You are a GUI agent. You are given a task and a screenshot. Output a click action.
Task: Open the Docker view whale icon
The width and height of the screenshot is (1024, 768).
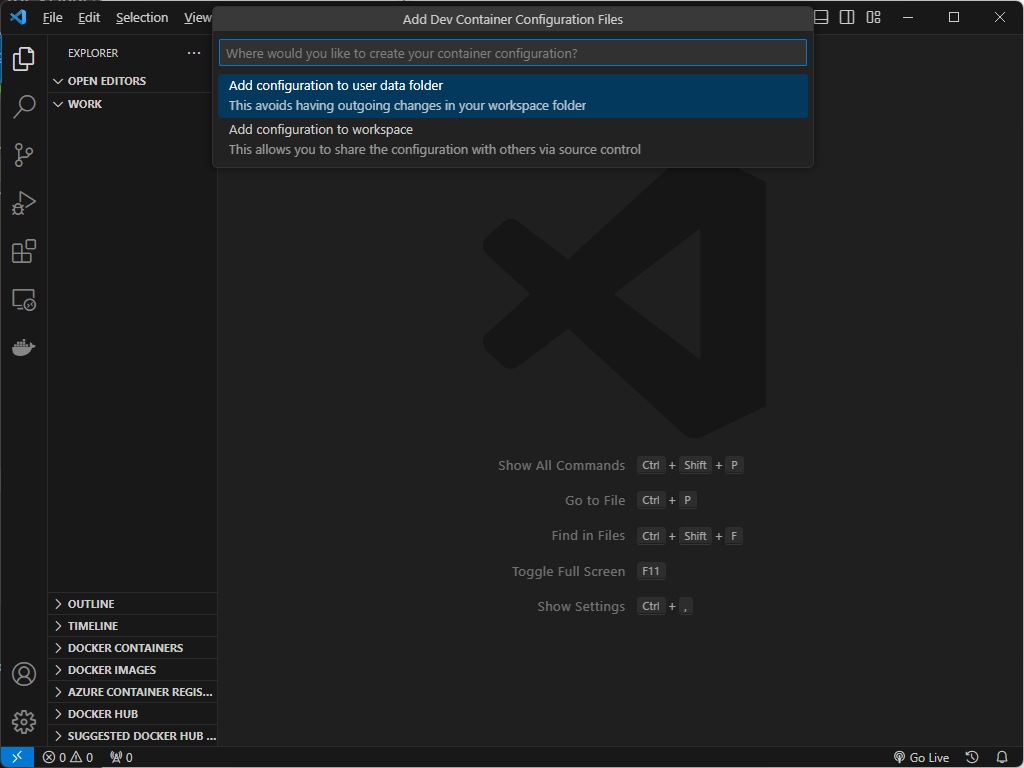click(x=24, y=347)
